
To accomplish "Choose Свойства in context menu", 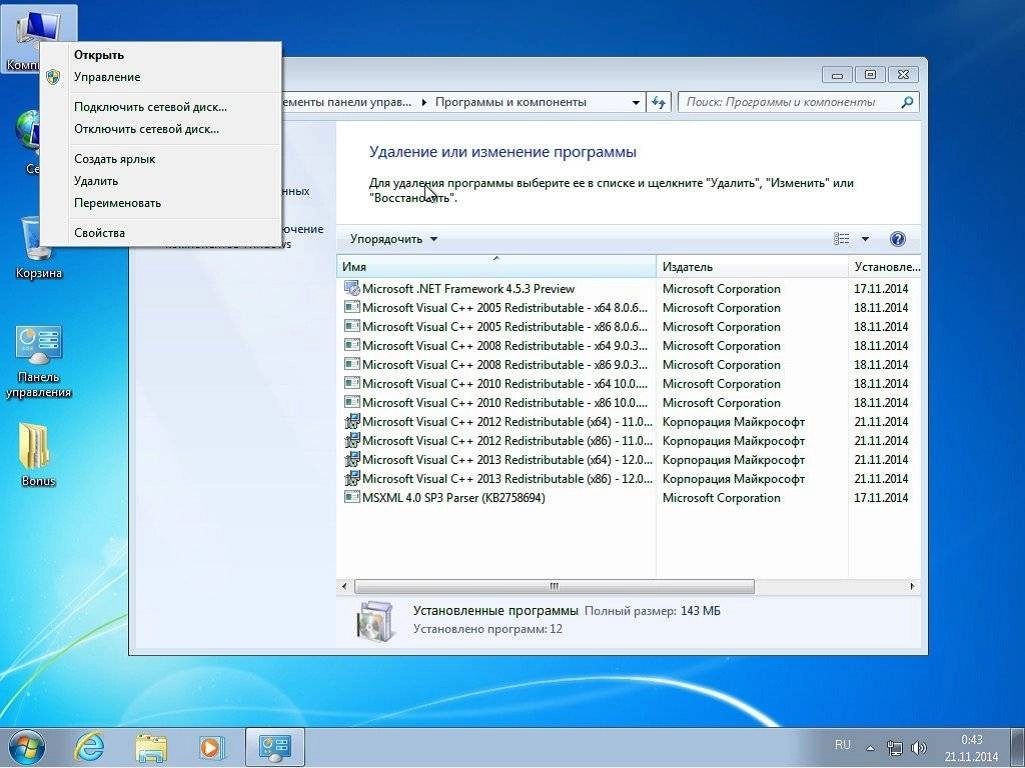I will click(x=161, y=233).
